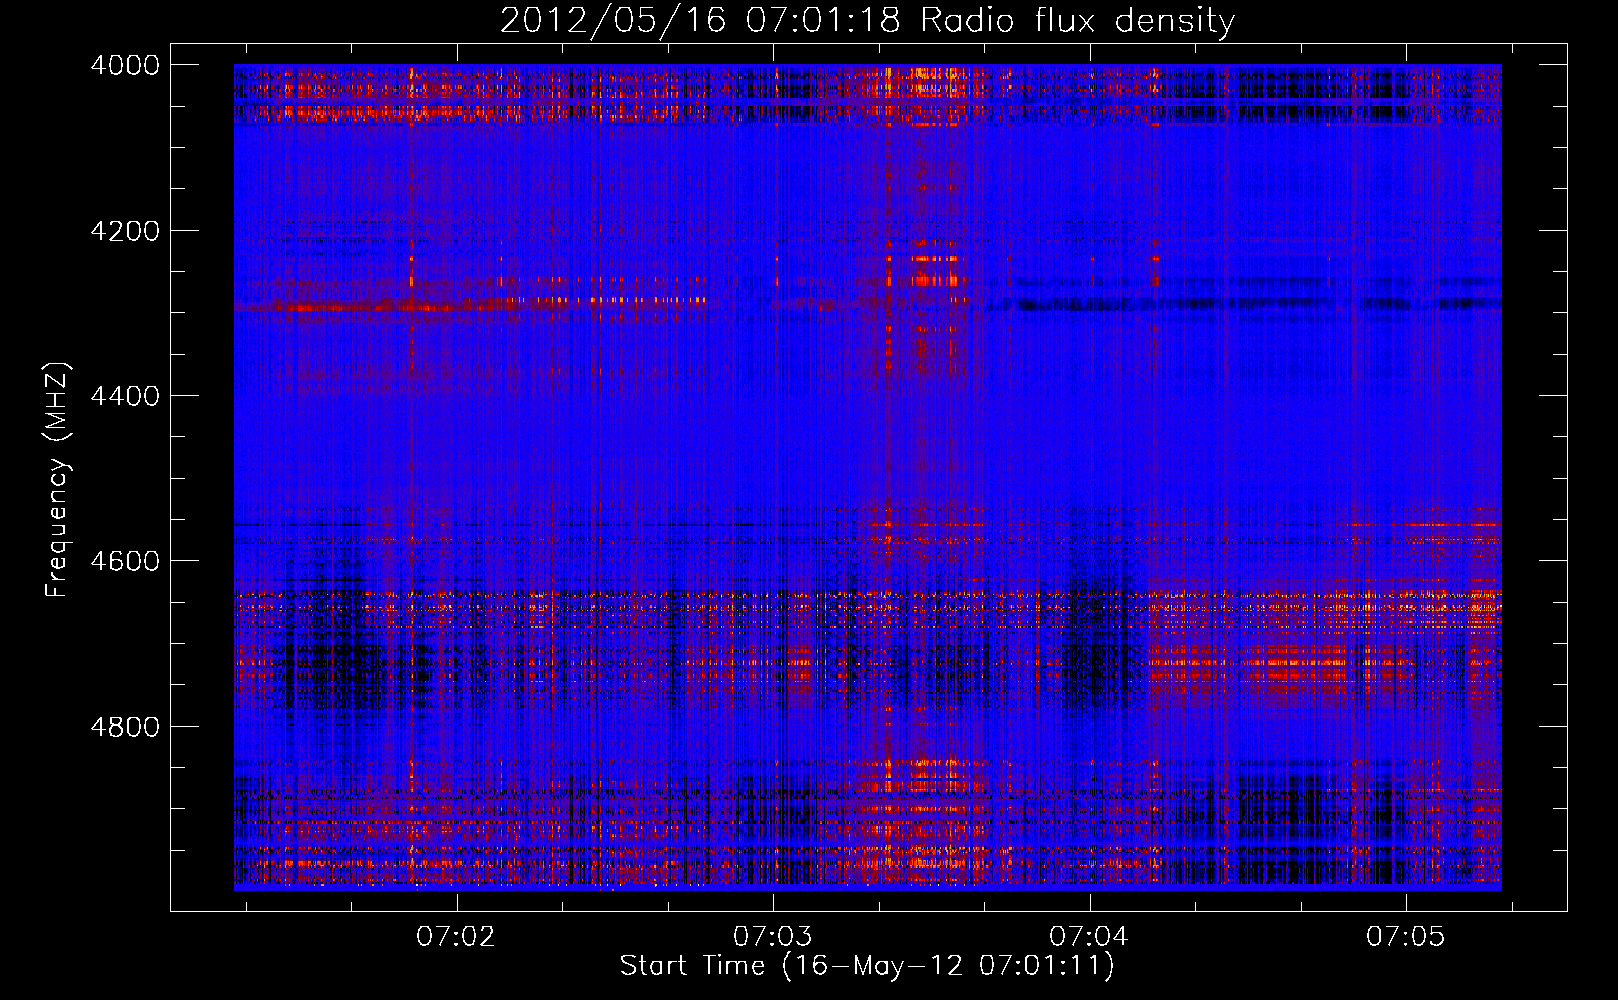This screenshot has height=1000, width=1618.
Task: Click the 07:03 time tick label
Action: [773, 936]
